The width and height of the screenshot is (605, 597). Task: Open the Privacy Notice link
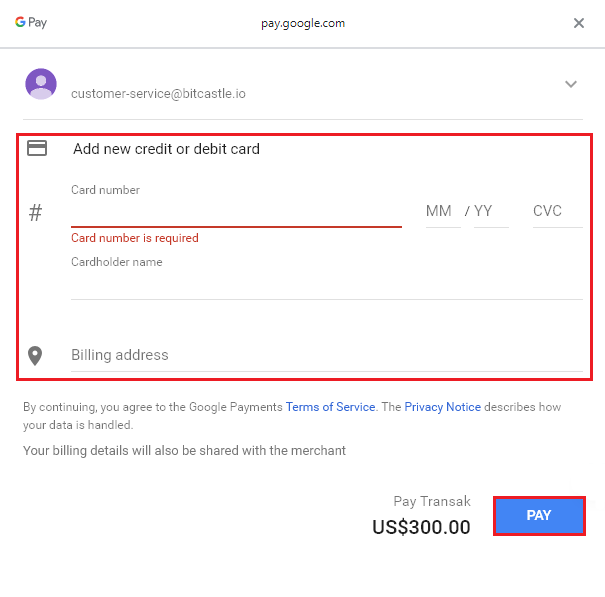click(x=443, y=407)
